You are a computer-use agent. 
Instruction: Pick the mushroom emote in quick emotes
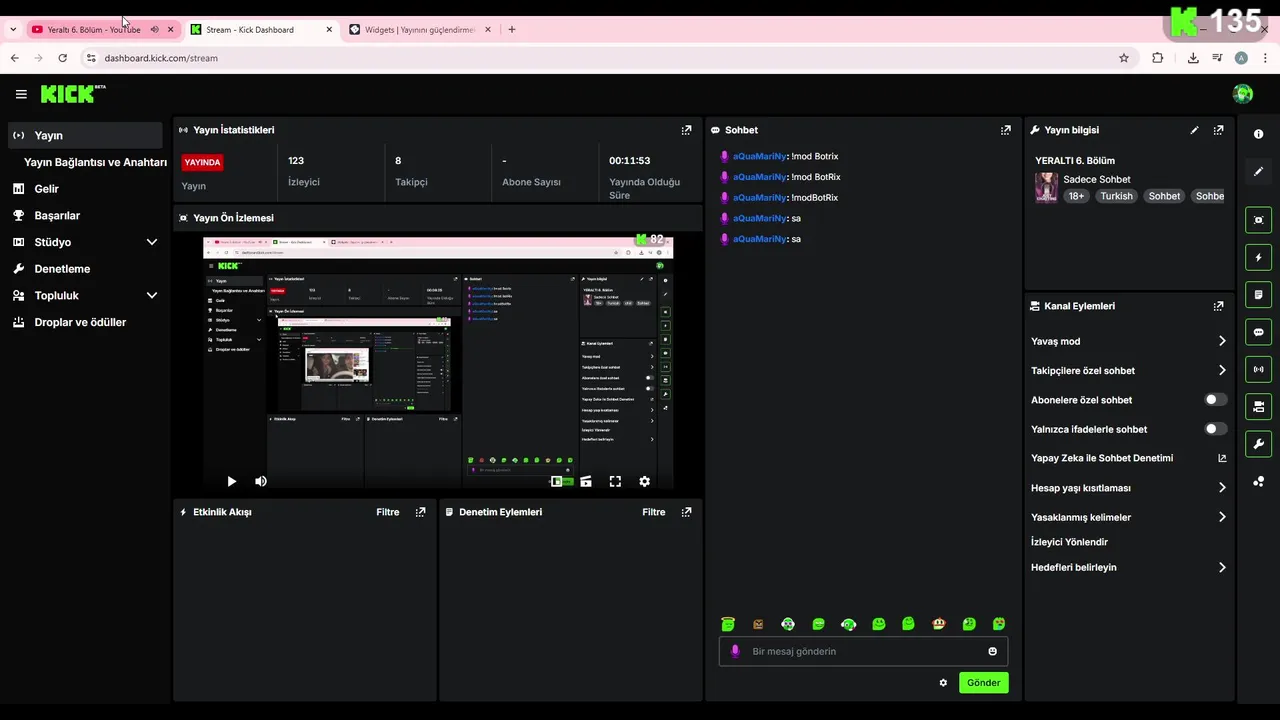938,624
